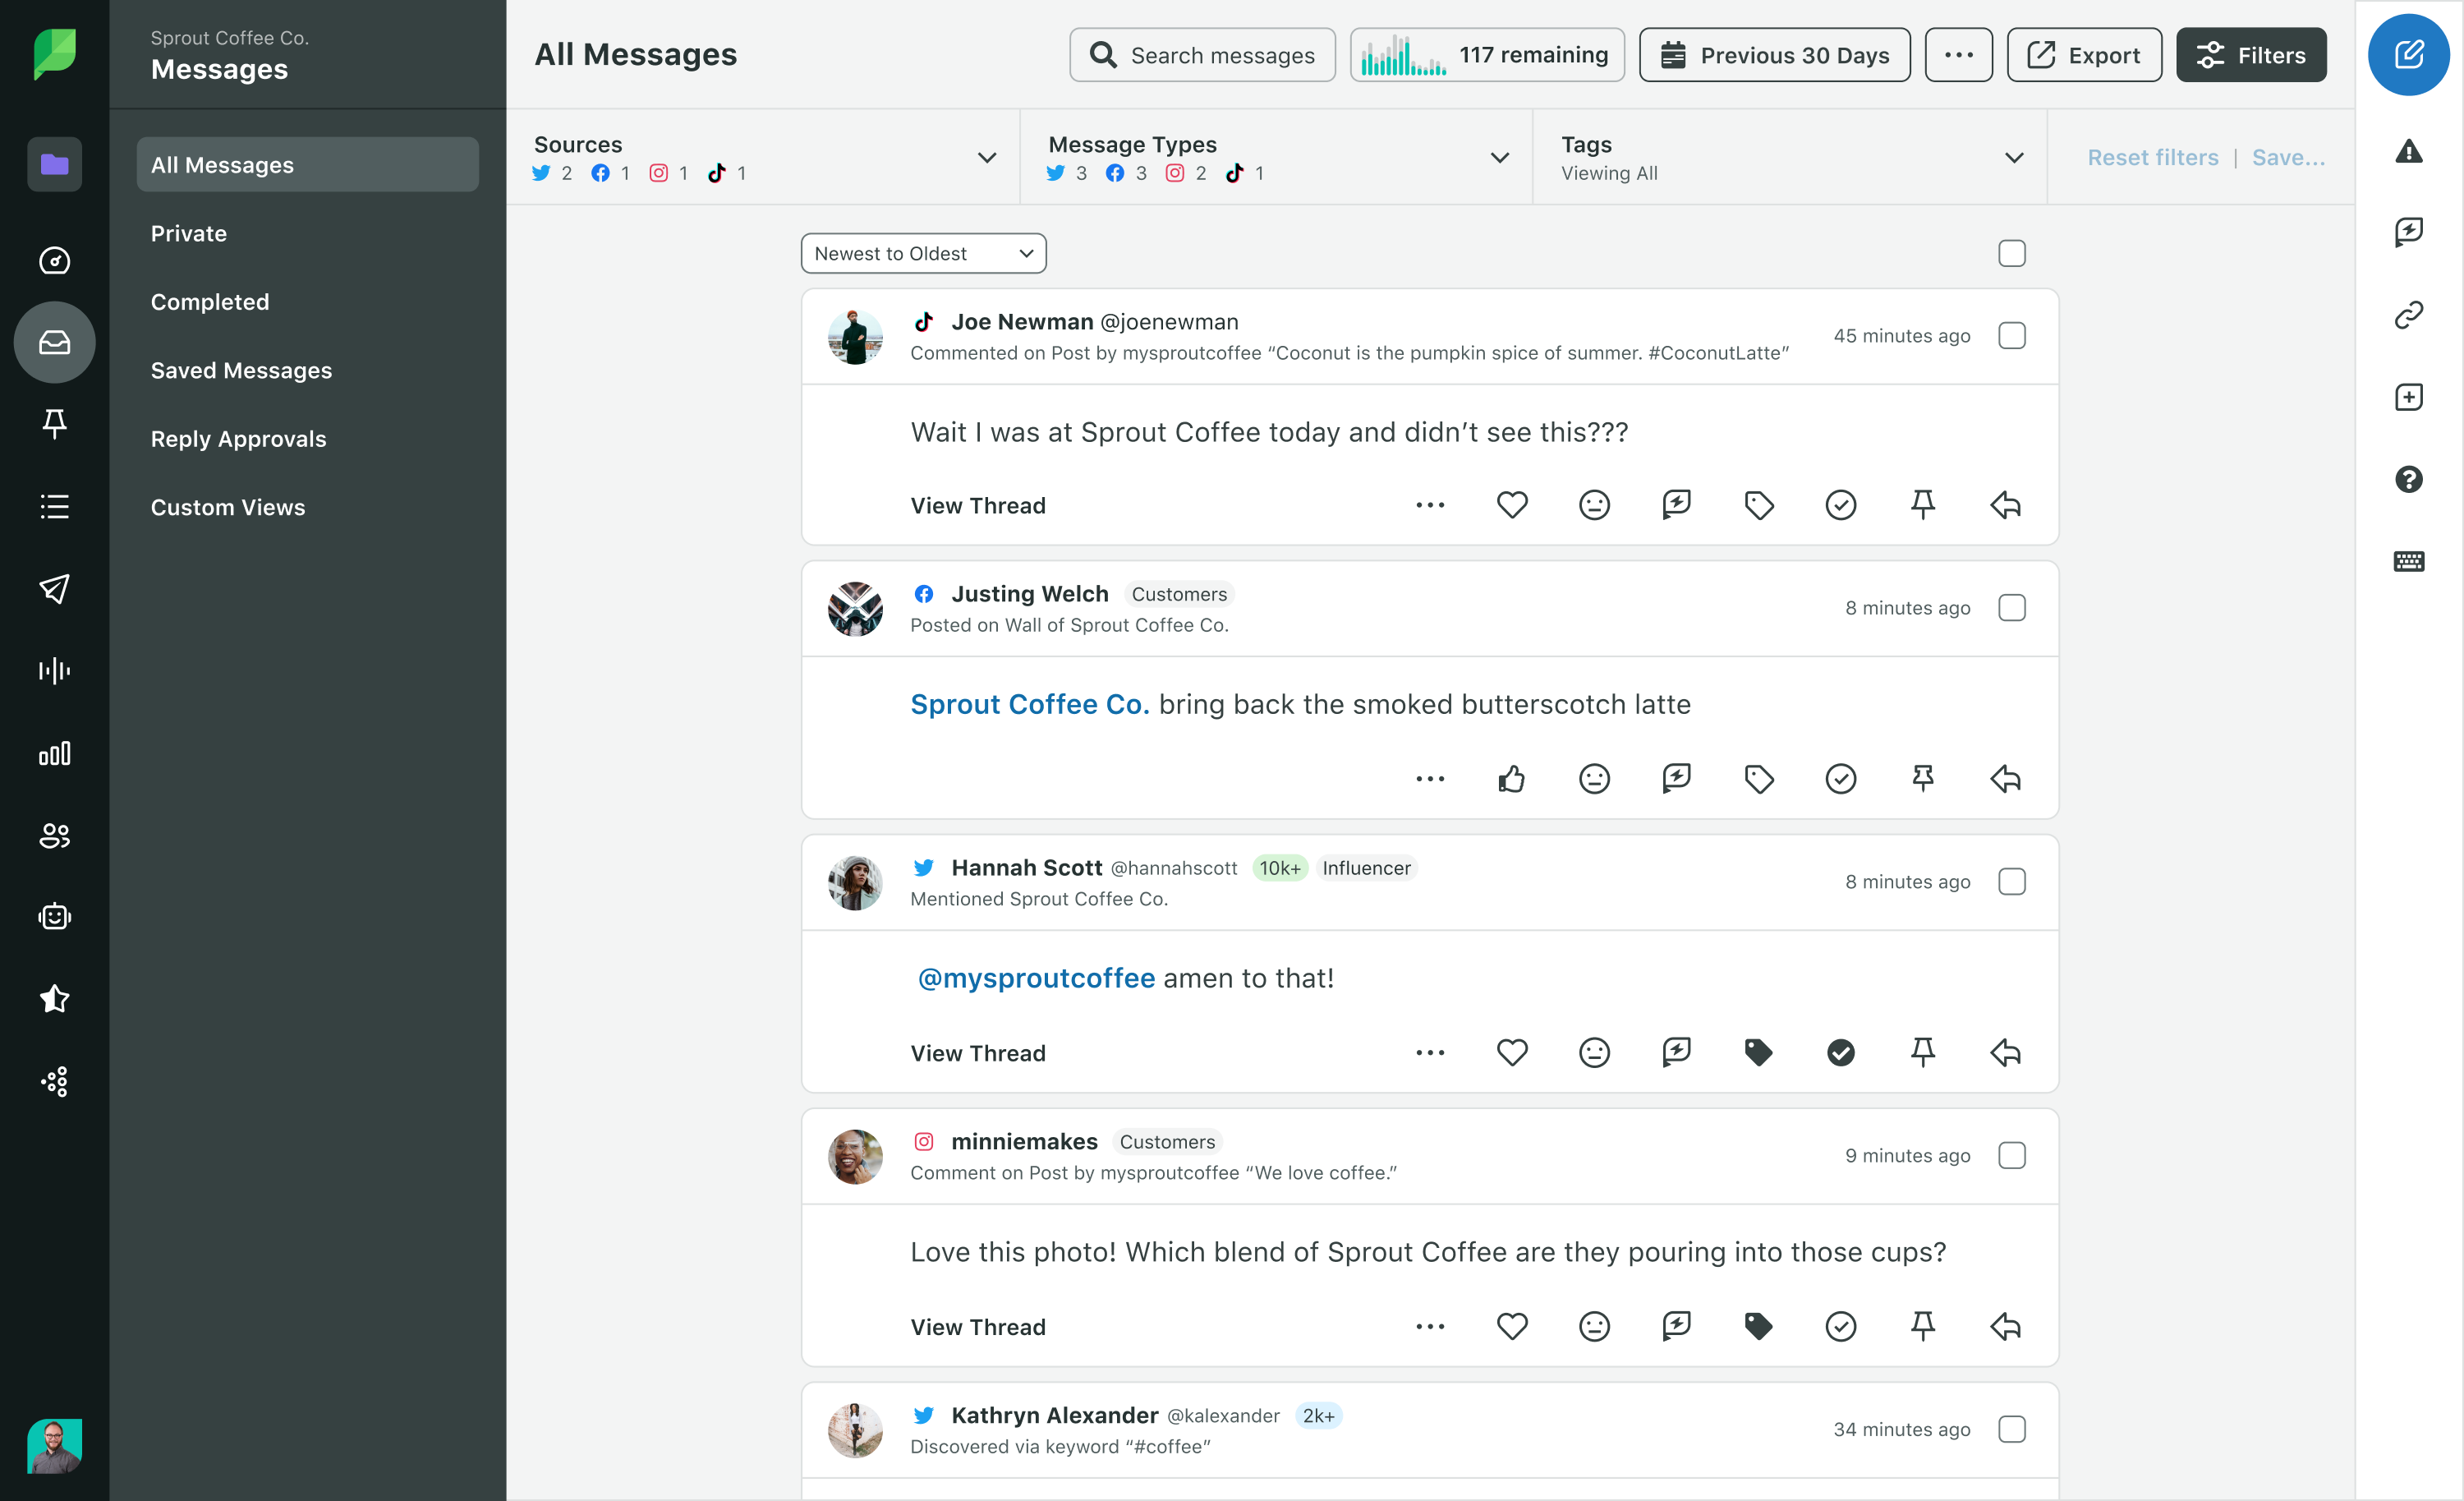
Task: Open the Listening waveform sidebar icon
Action: click(x=54, y=670)
